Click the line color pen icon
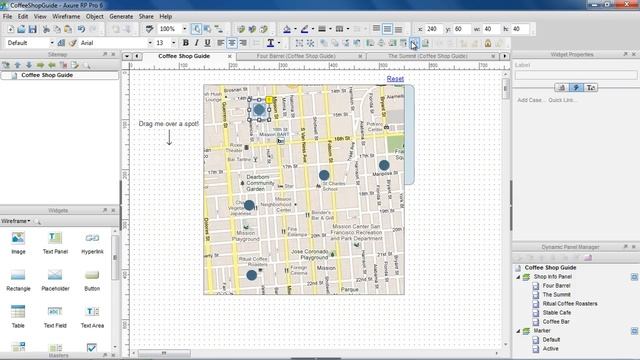This screenshot has width=640, height=360. 304,29
